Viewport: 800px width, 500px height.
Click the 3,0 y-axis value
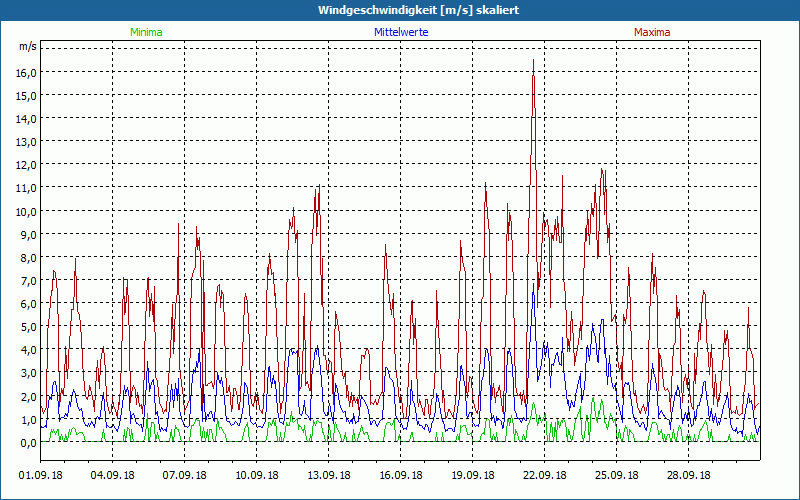(29, 373)
